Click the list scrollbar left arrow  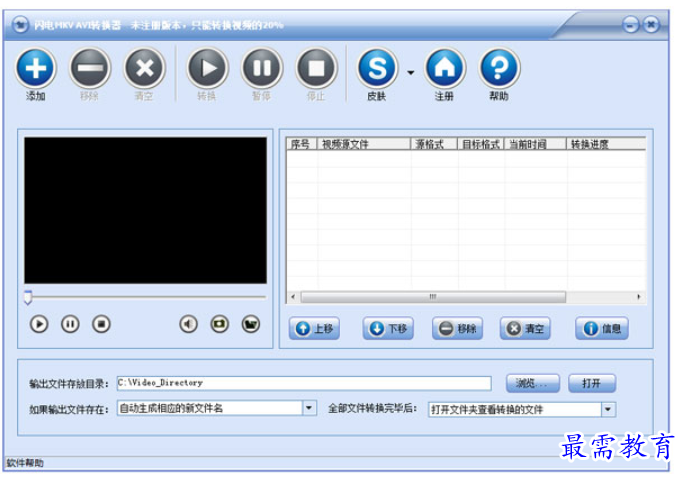click(x=293, y=297)
